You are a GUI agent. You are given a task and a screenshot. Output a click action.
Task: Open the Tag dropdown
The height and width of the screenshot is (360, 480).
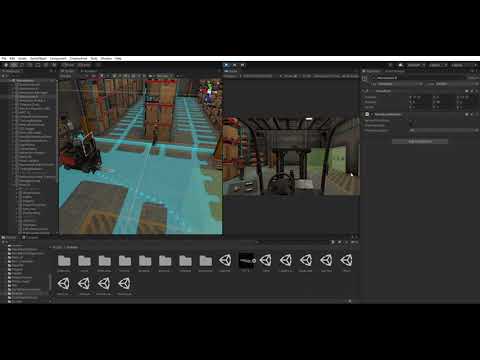(400, 84)
